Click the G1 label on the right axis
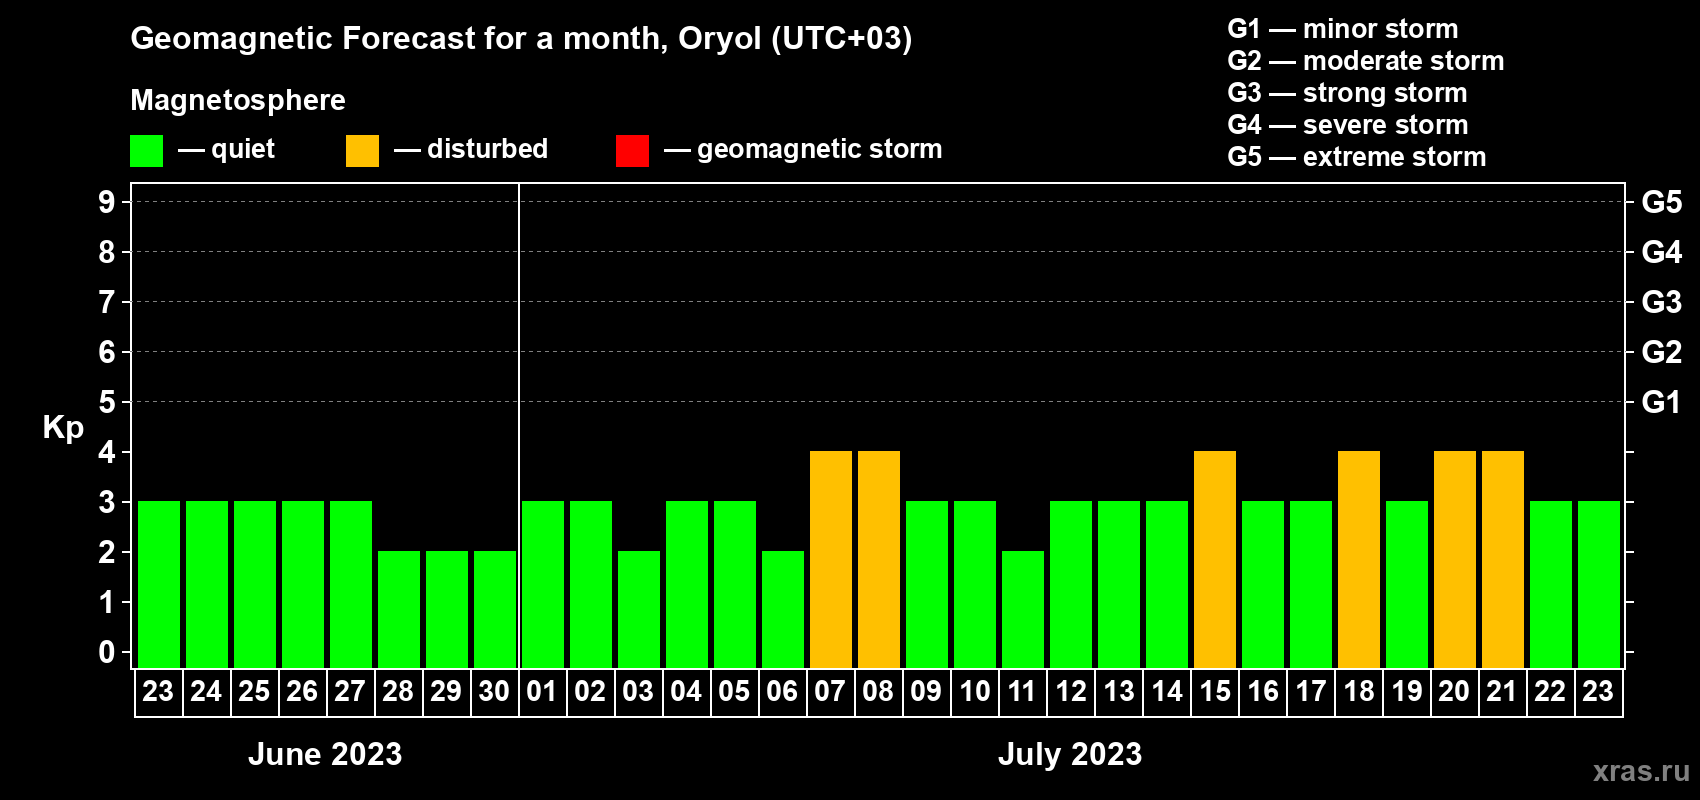This screenshot has height=800, width=1700. click(x=1661, y=402)
